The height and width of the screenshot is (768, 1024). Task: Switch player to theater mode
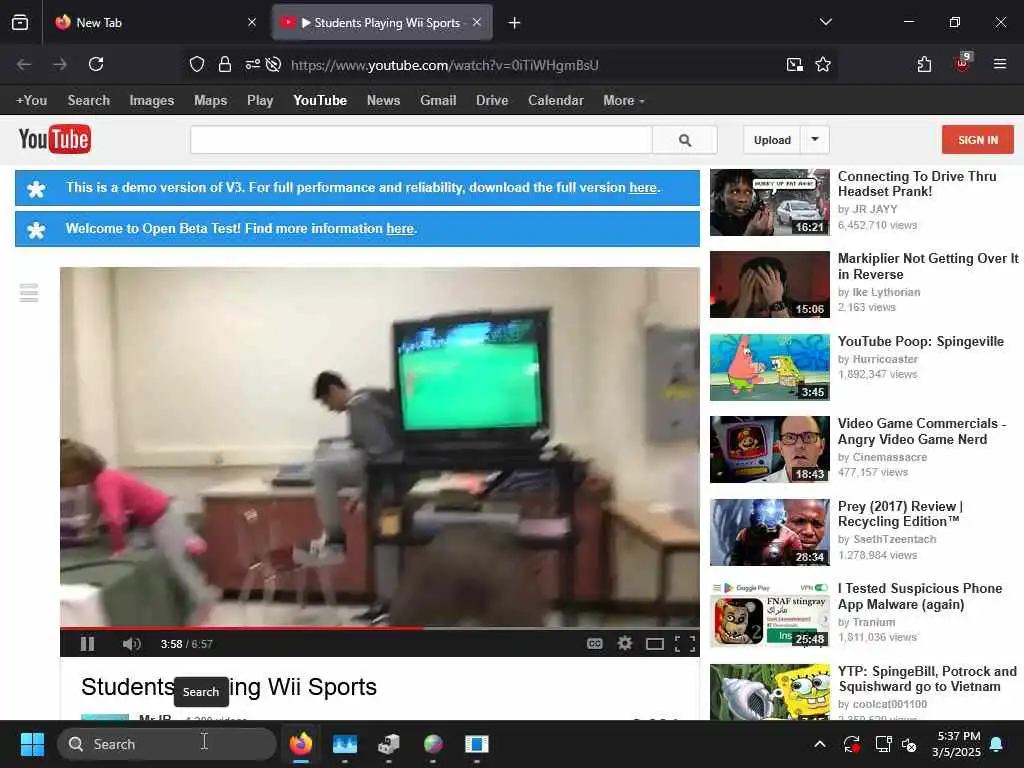click(654, 644)
